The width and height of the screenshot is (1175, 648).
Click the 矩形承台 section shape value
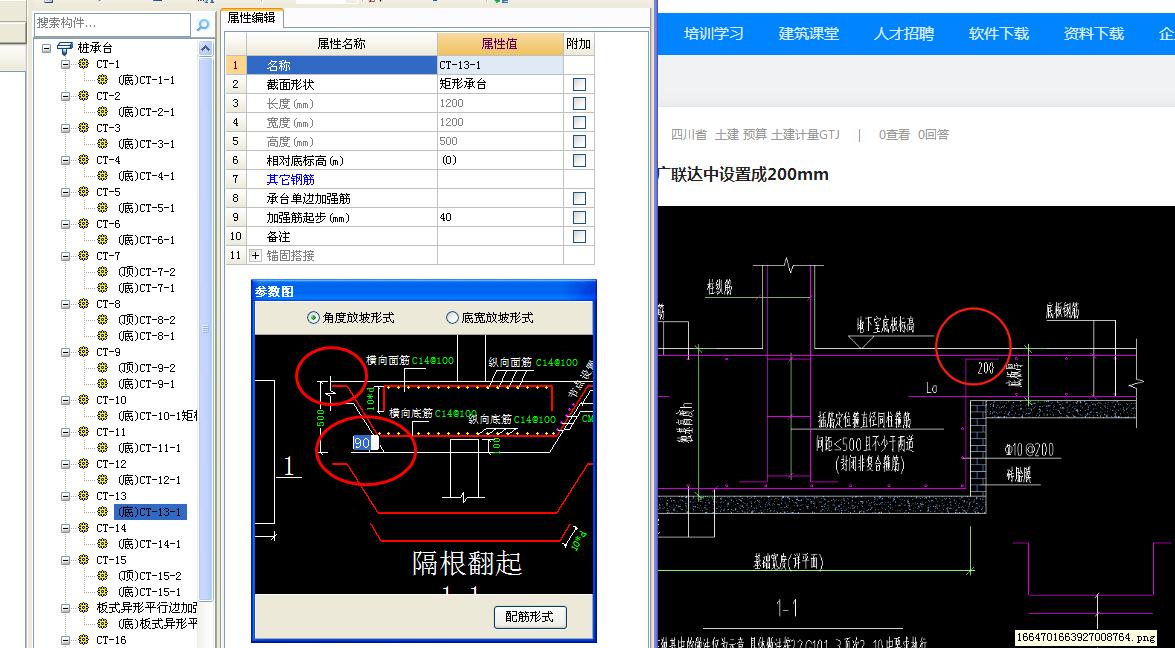pyautogui.click(x=500, y=85)
